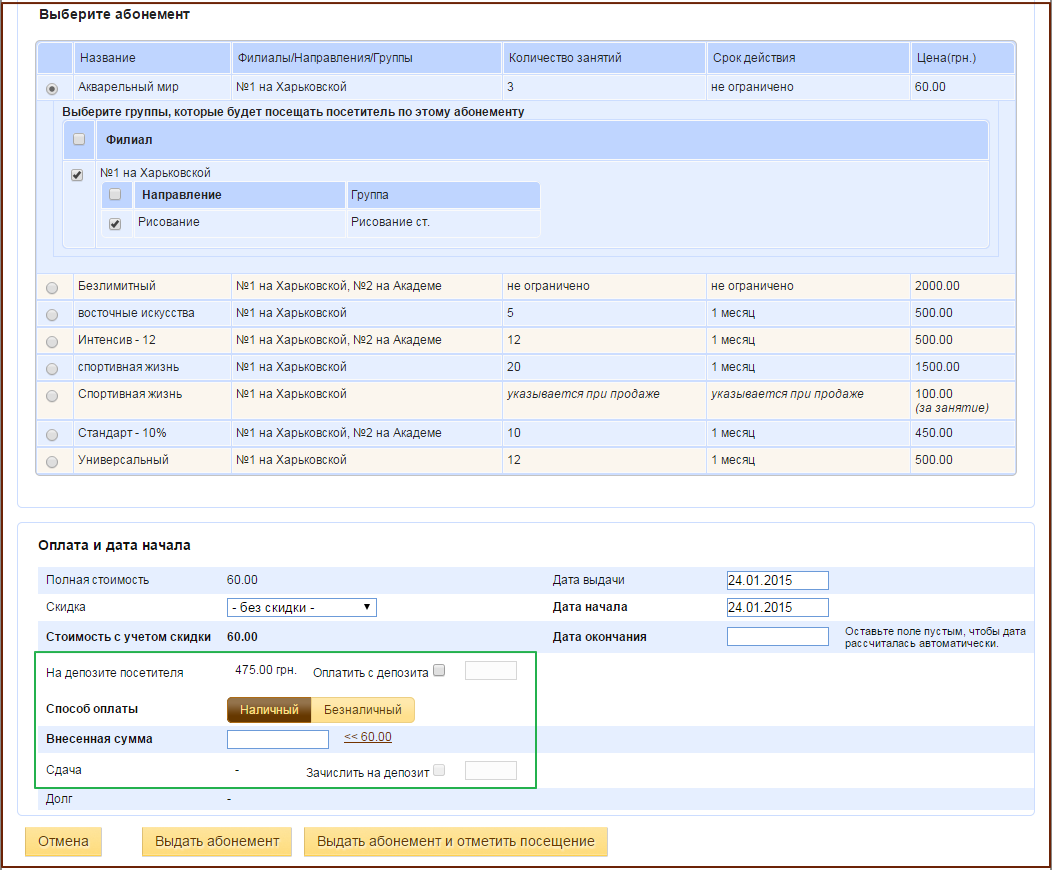Screen dimensions: 1052x870
Task: Click the 475.00 грн. deposit value
Action: [x=266, y=669]
